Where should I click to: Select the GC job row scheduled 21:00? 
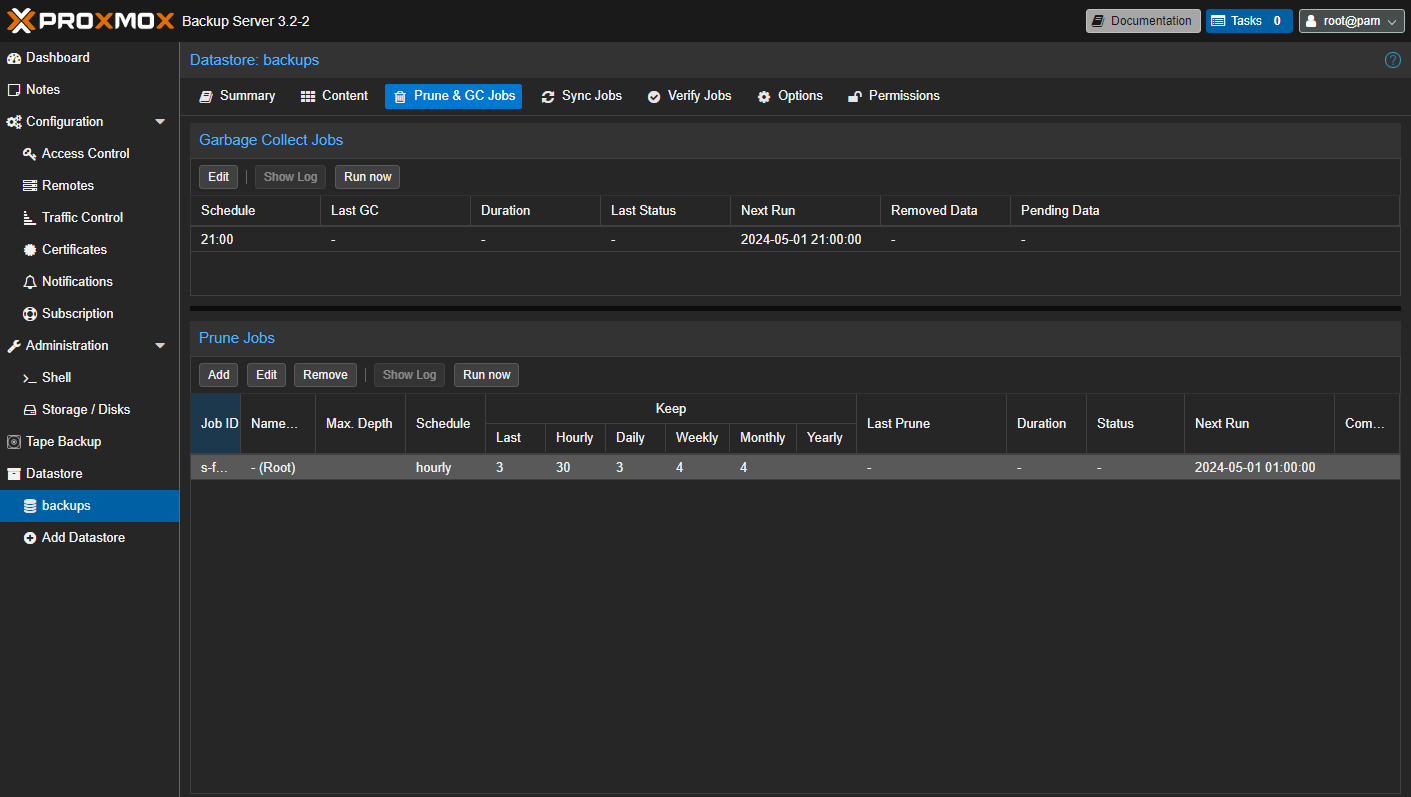coord(795,240)
